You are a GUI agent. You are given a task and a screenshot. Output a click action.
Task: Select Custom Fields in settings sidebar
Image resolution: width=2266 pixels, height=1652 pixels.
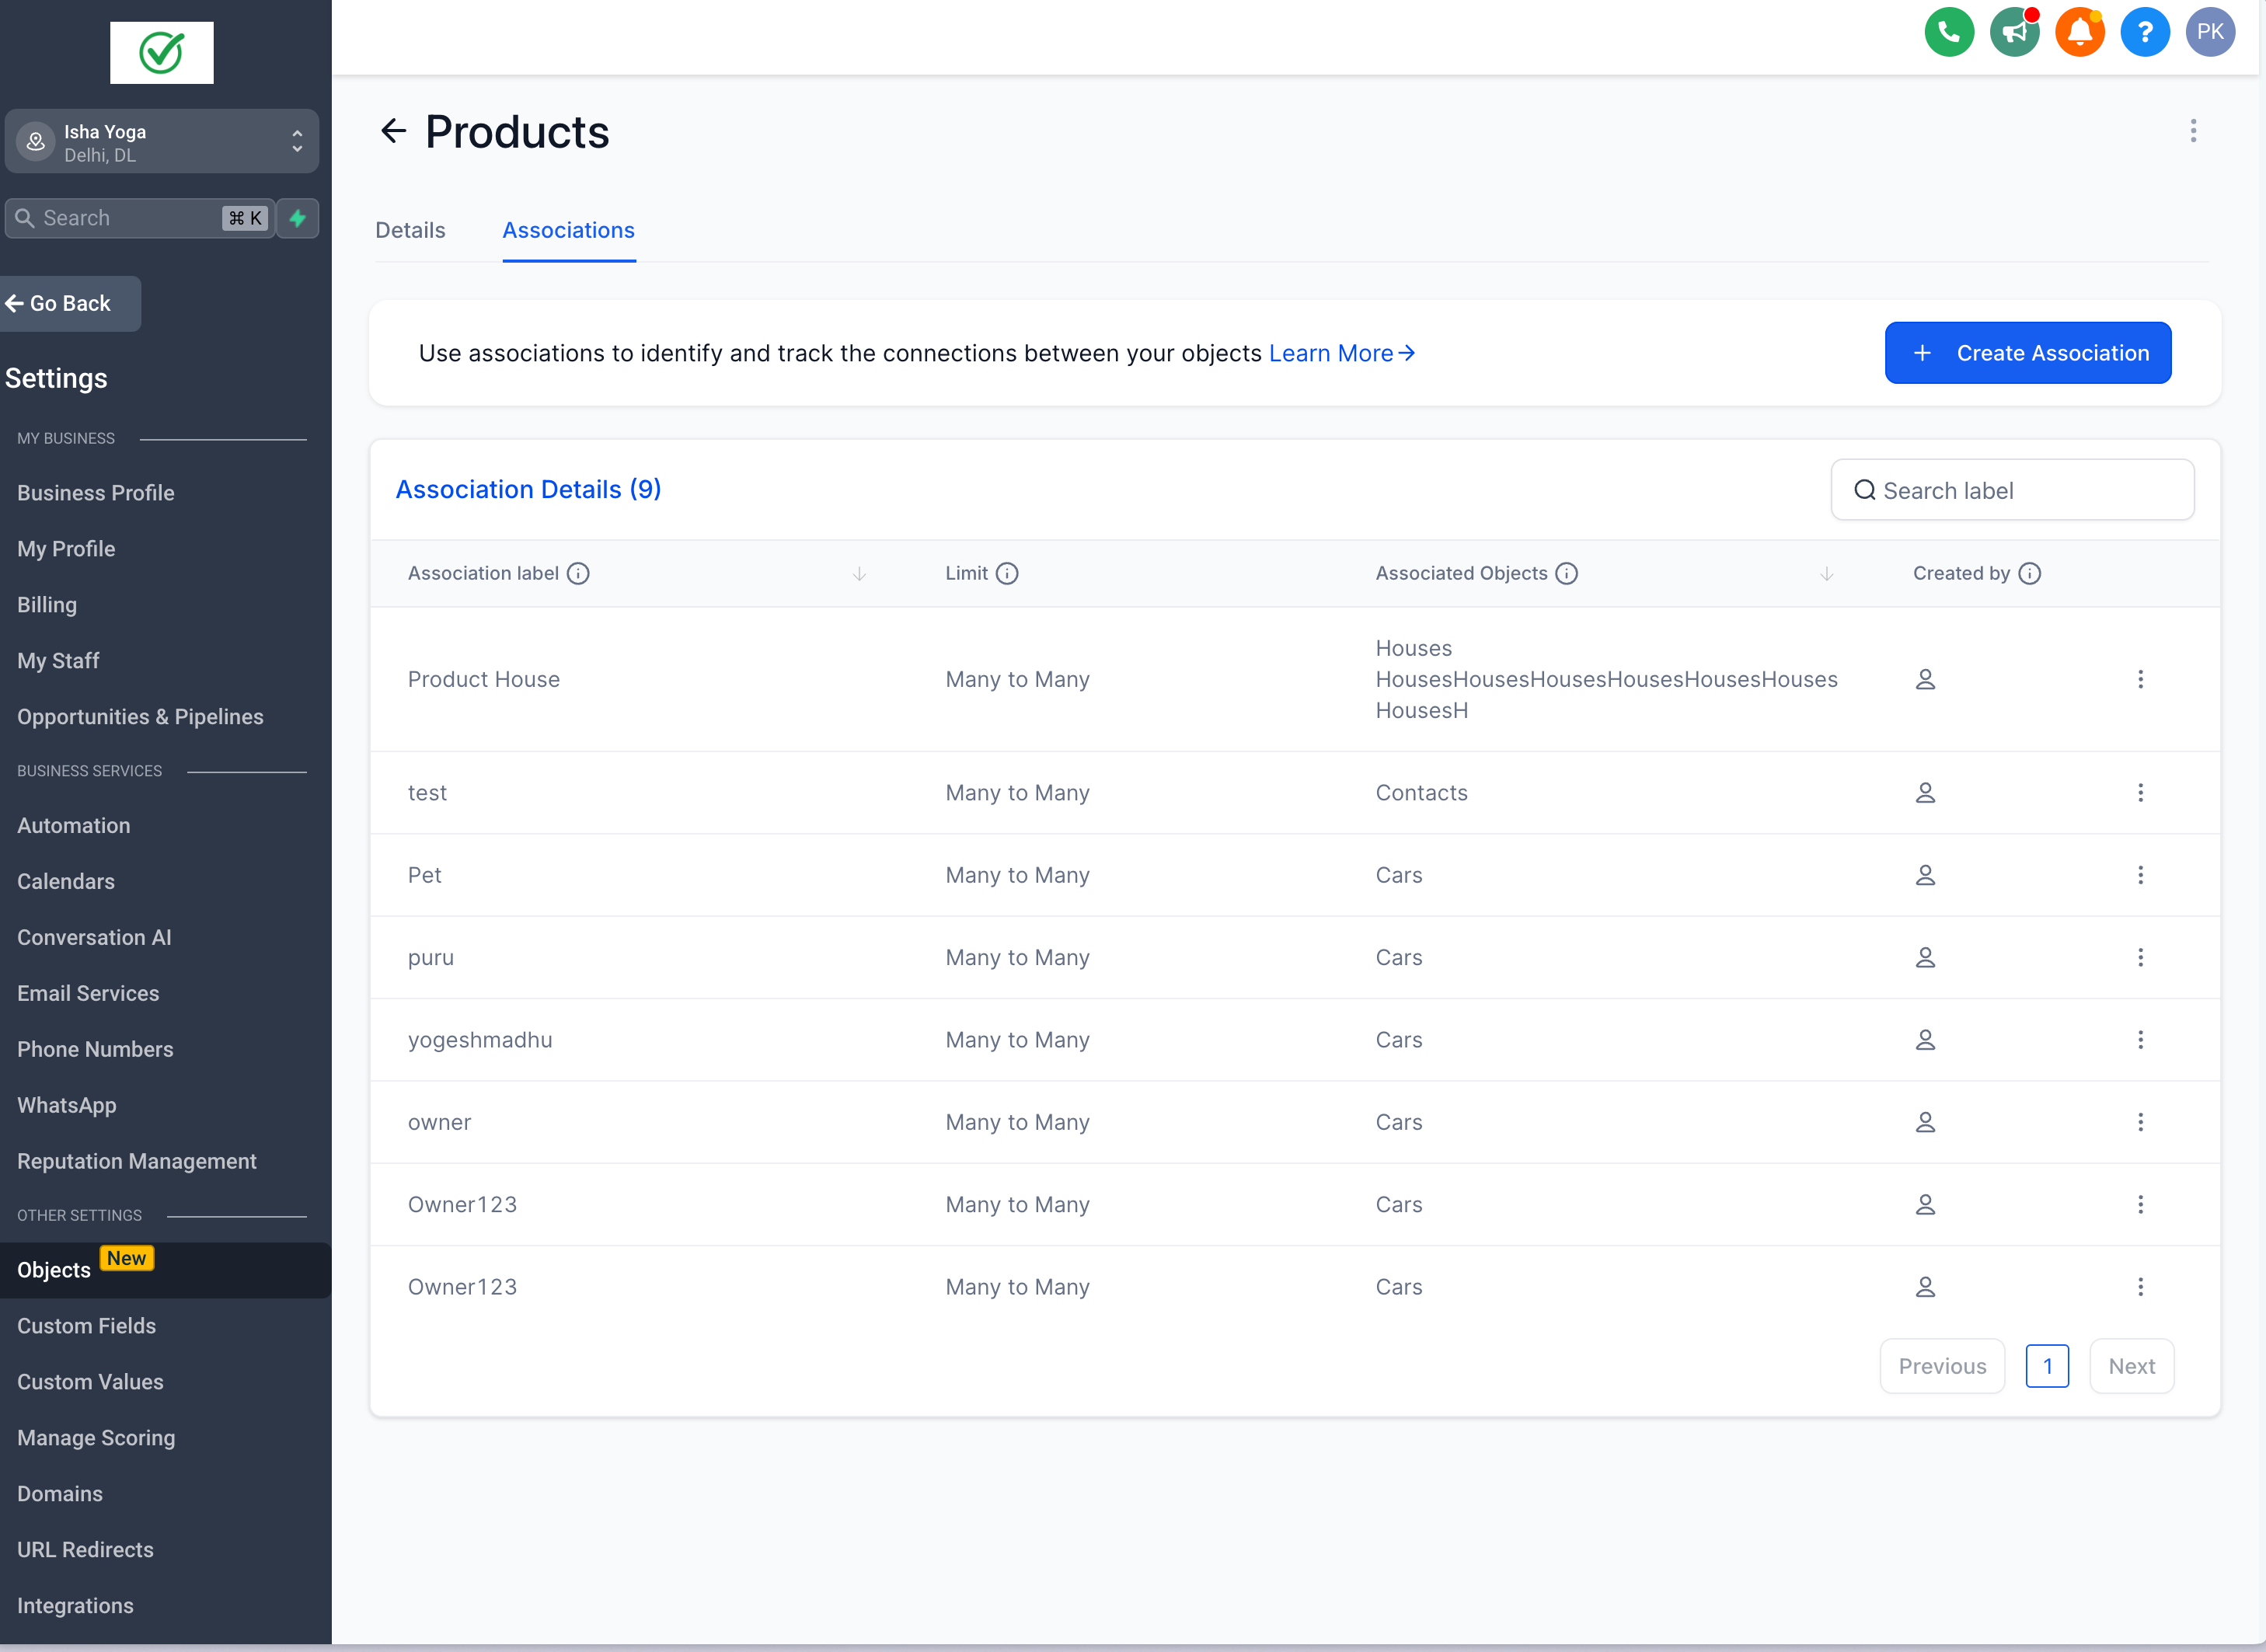point(86,1325)
